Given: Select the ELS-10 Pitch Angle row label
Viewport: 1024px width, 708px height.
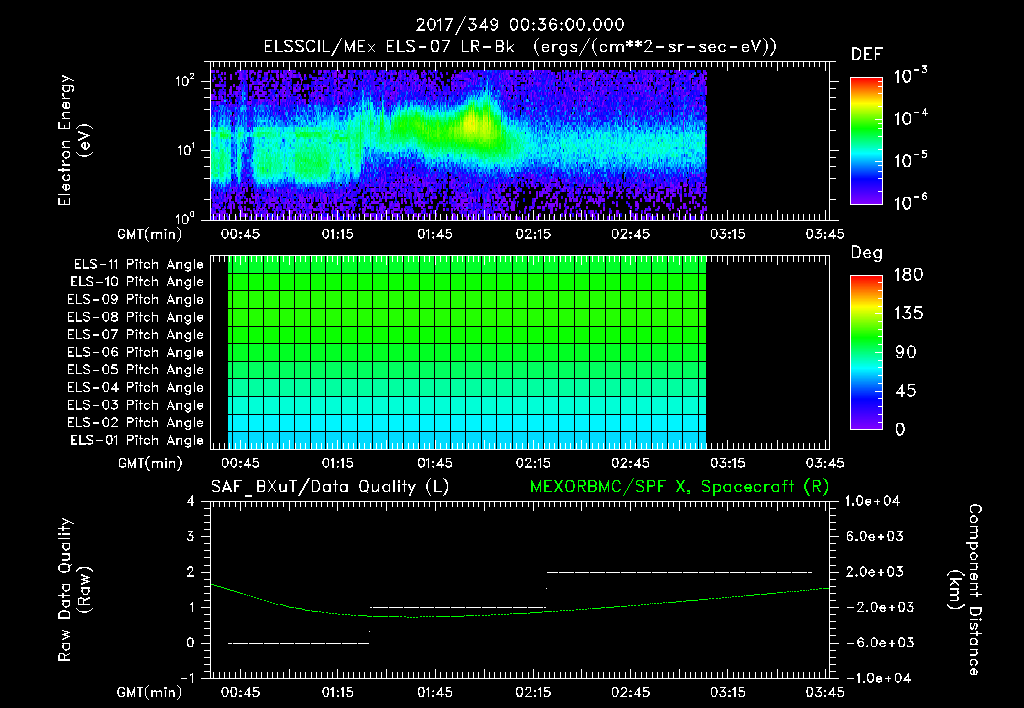Looking at the screenshot, I should click(137, 282).
